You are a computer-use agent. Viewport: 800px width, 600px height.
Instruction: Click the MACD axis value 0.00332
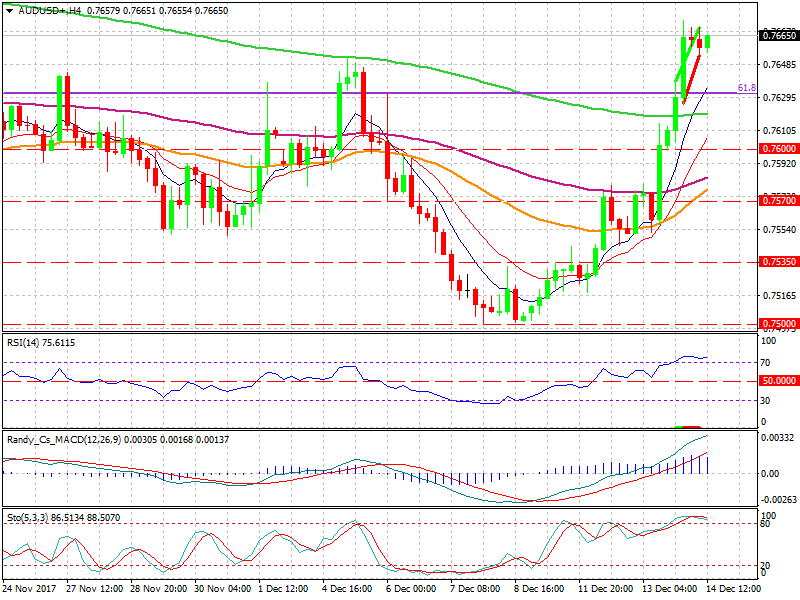(778, 438)
